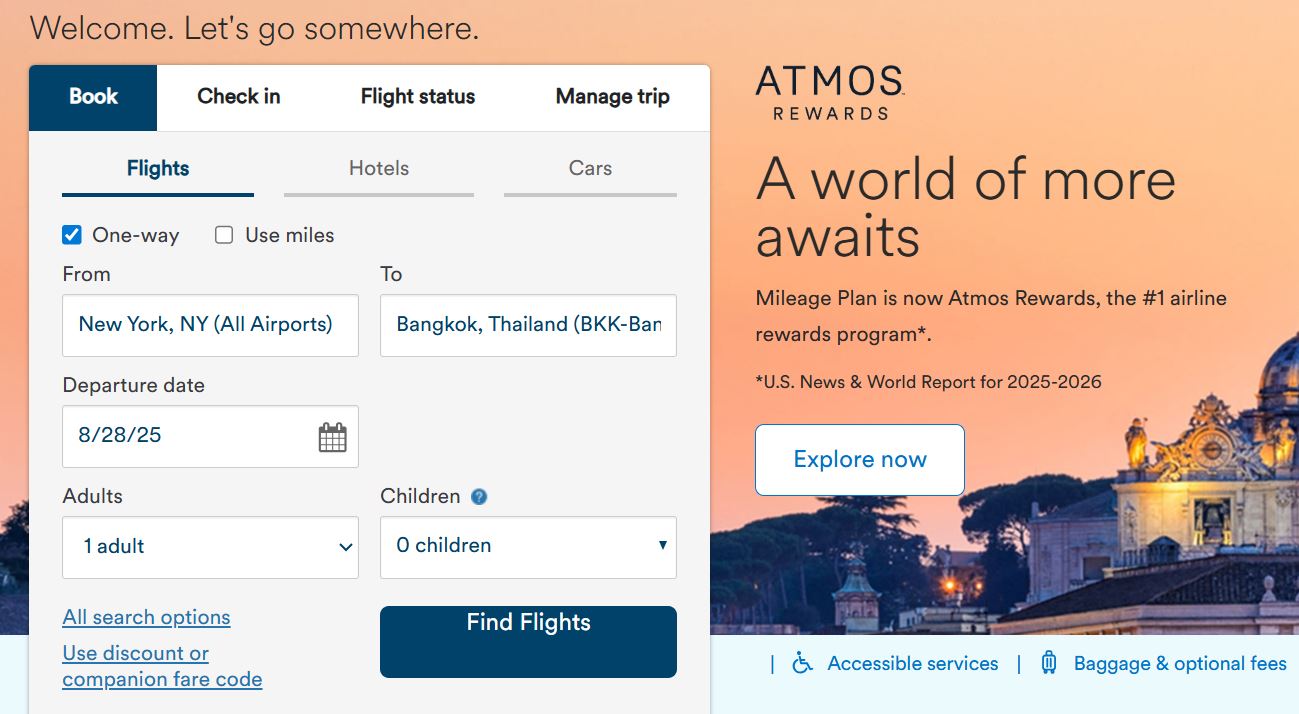Open the 0 children dropdown

coord(528,547)
